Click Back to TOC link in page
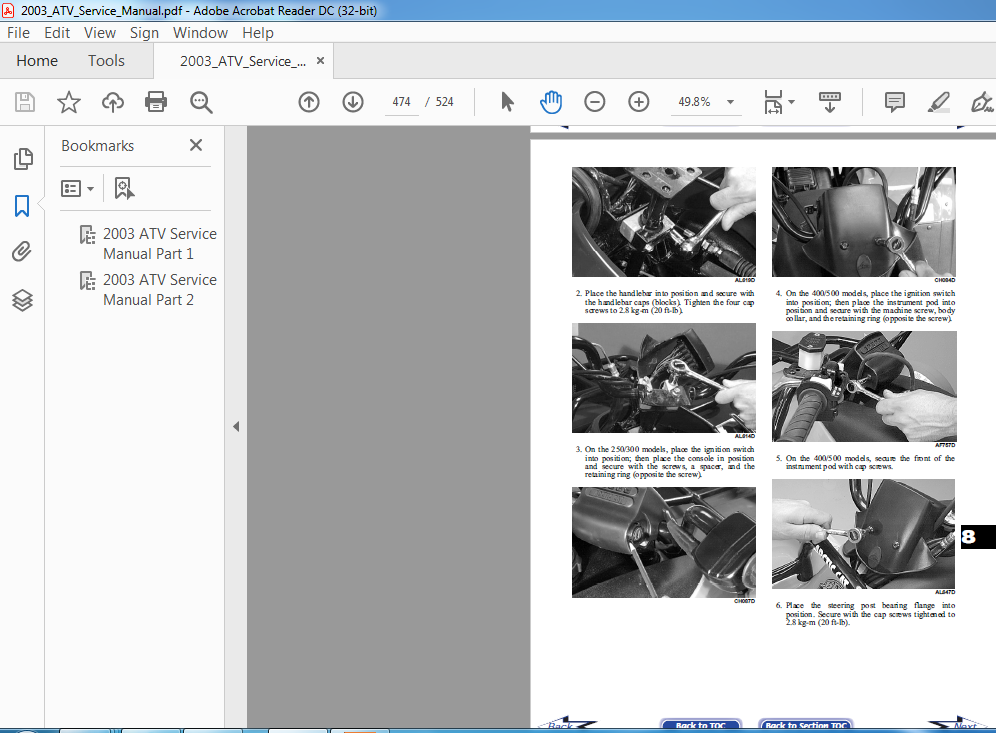 coord(701,725)
